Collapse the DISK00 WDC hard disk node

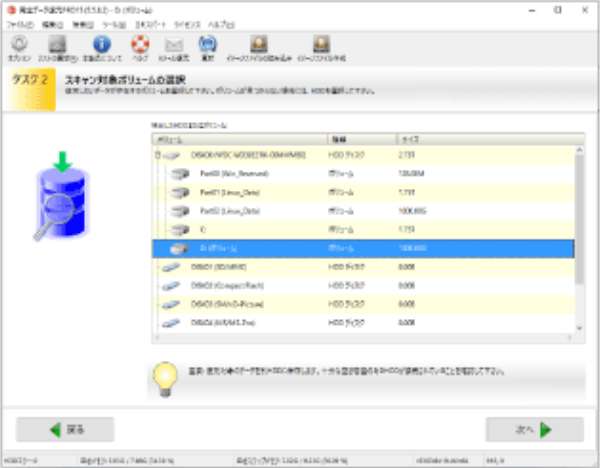[157, 155]
